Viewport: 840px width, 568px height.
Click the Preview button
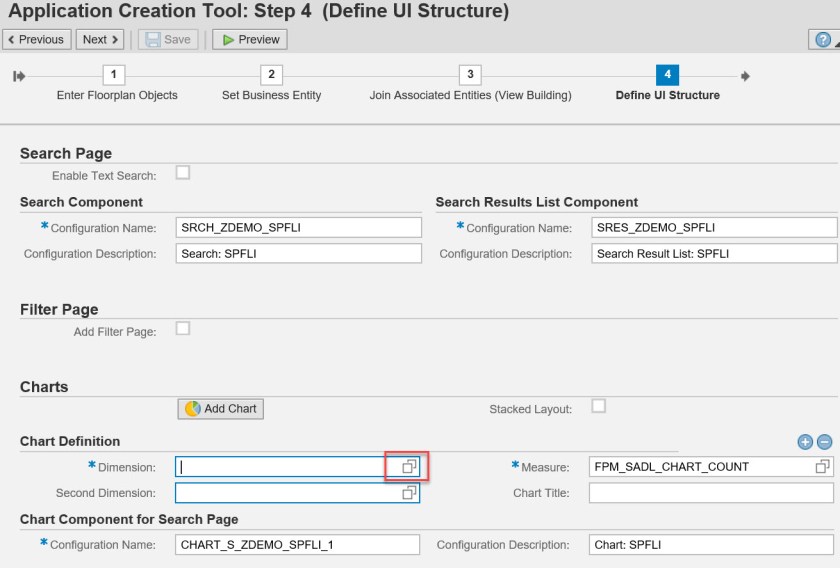[250, 40]
